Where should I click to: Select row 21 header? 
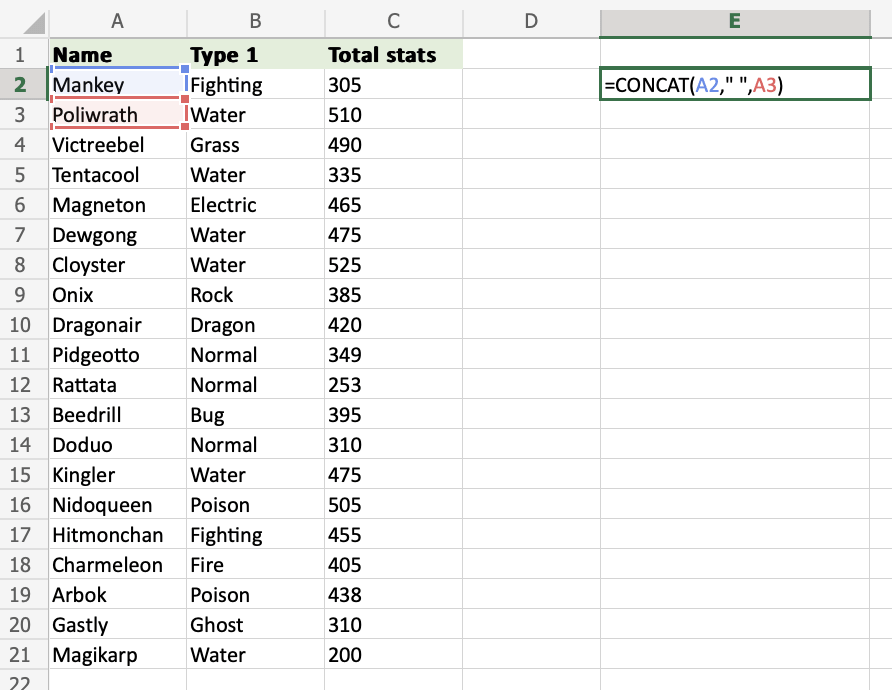tap(20, 655)
